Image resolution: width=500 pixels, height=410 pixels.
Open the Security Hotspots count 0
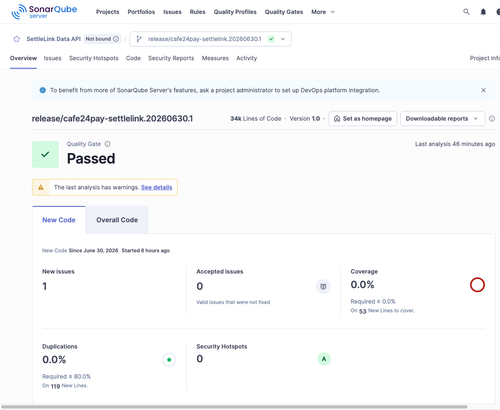point(199,359)
